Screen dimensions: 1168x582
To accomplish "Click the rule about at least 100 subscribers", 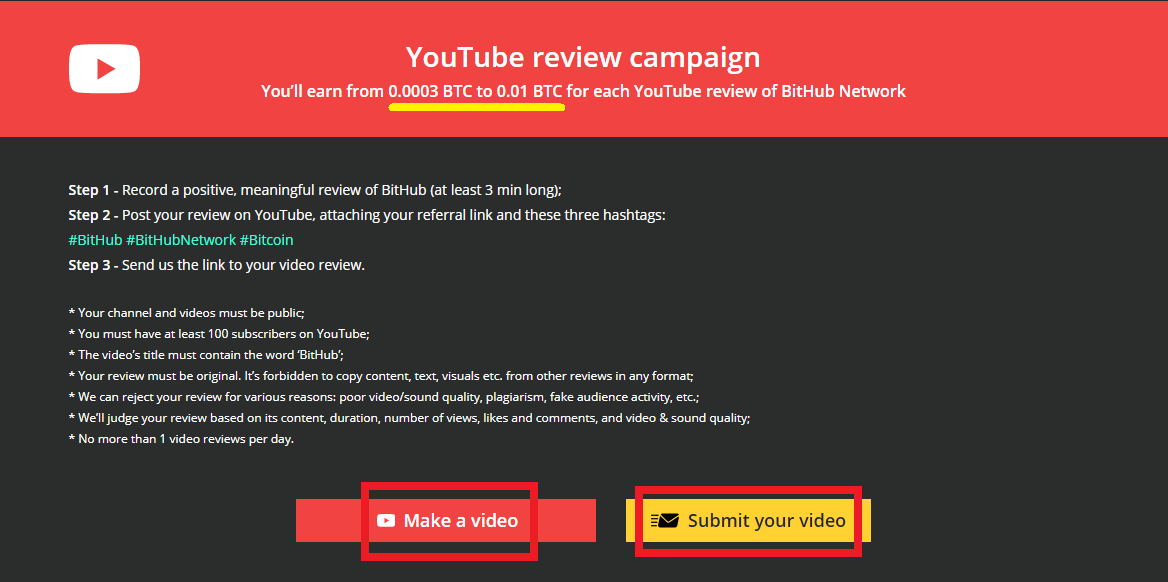I will 219,334.
